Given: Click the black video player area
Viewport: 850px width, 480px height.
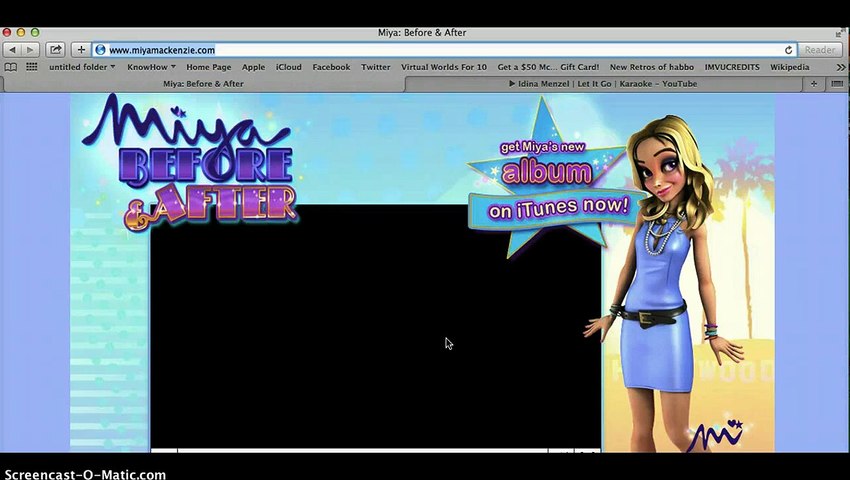Looking at the screenshot, I should [x=375, y=327].
